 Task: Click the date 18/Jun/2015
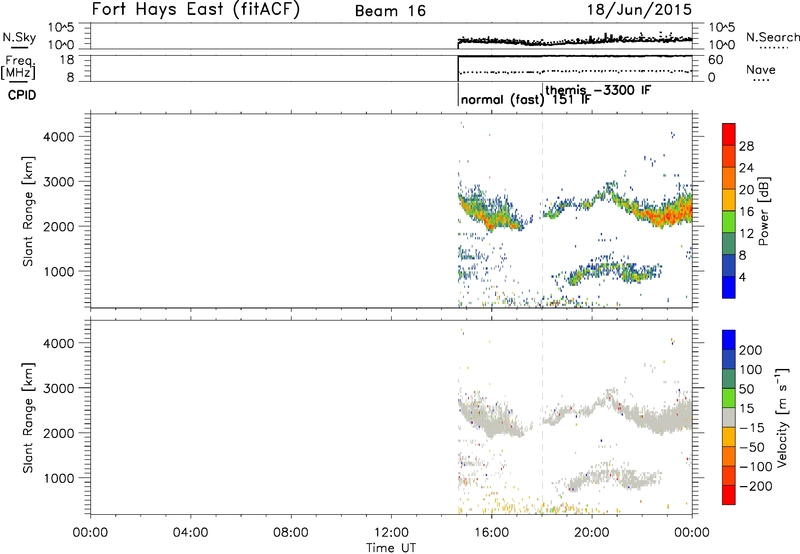pos(639,9)
